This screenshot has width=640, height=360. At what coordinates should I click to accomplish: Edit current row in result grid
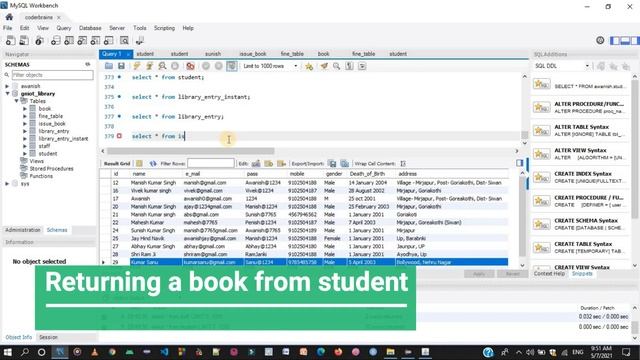(x=256, y=164)
